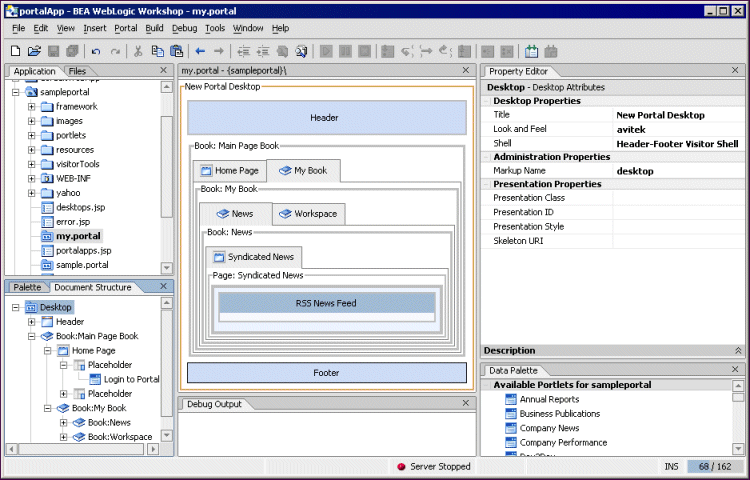Open the Debug menu

click(185, 28)
